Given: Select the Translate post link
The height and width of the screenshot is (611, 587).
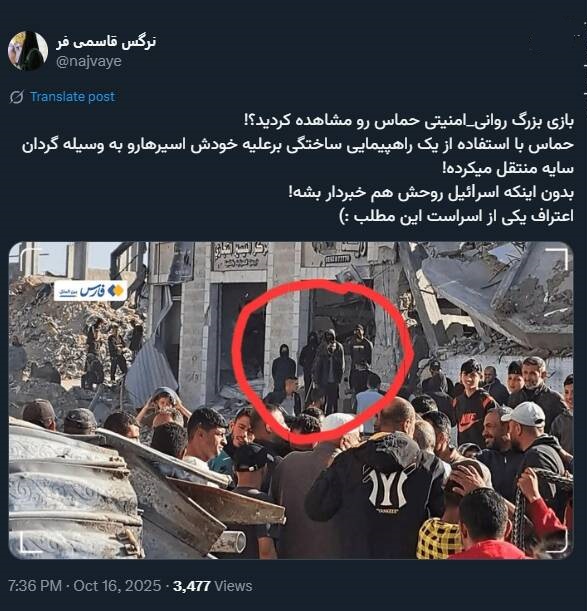Looking at the screenshot, I should [x=72, y=97].
